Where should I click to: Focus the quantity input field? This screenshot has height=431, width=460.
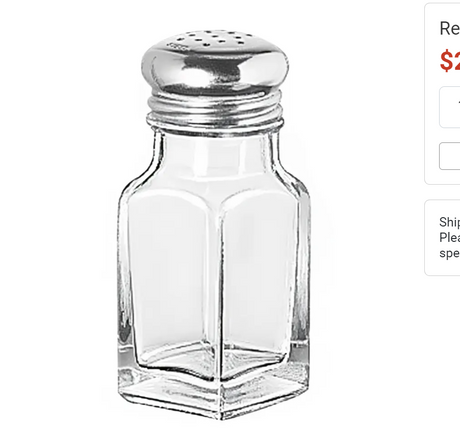[x=450, y=107]
